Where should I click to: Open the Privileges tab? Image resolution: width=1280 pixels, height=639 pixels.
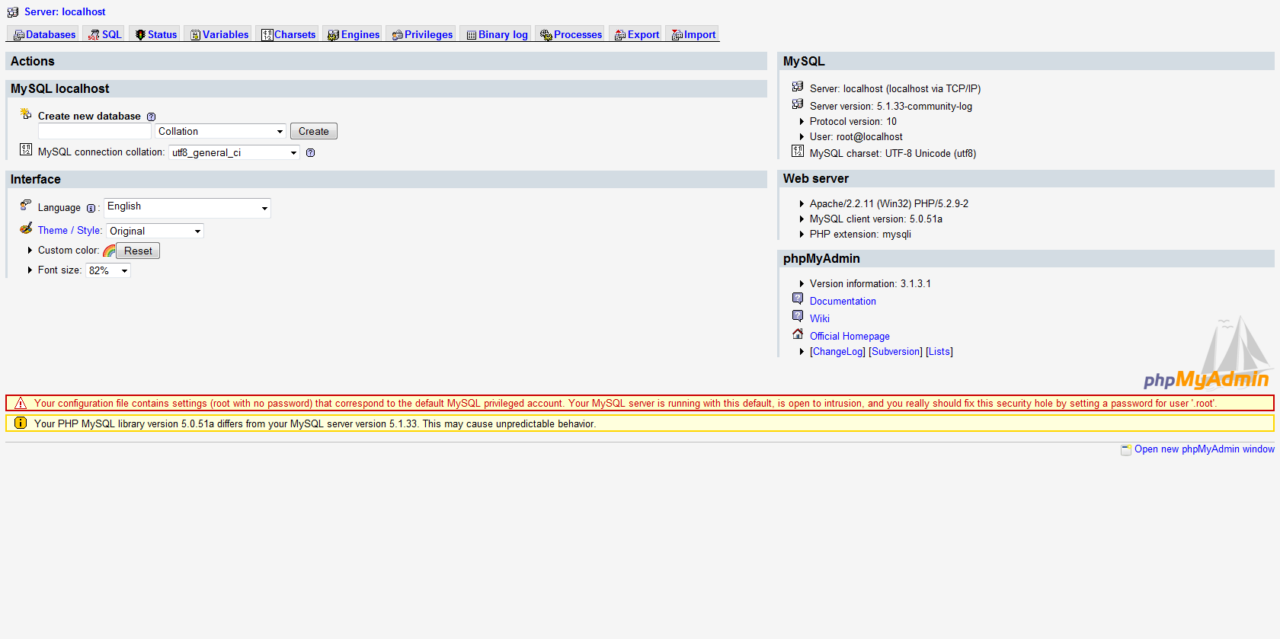(422, 34)
